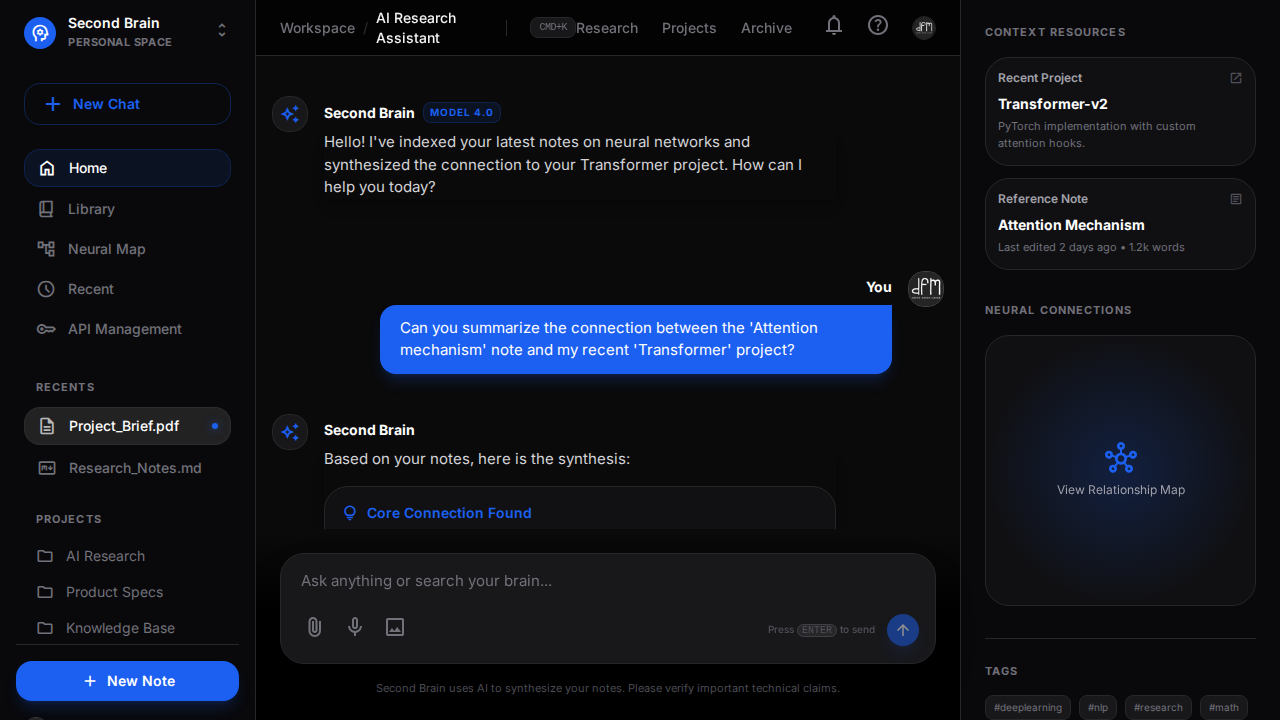Create a New Note

[127, 681]
